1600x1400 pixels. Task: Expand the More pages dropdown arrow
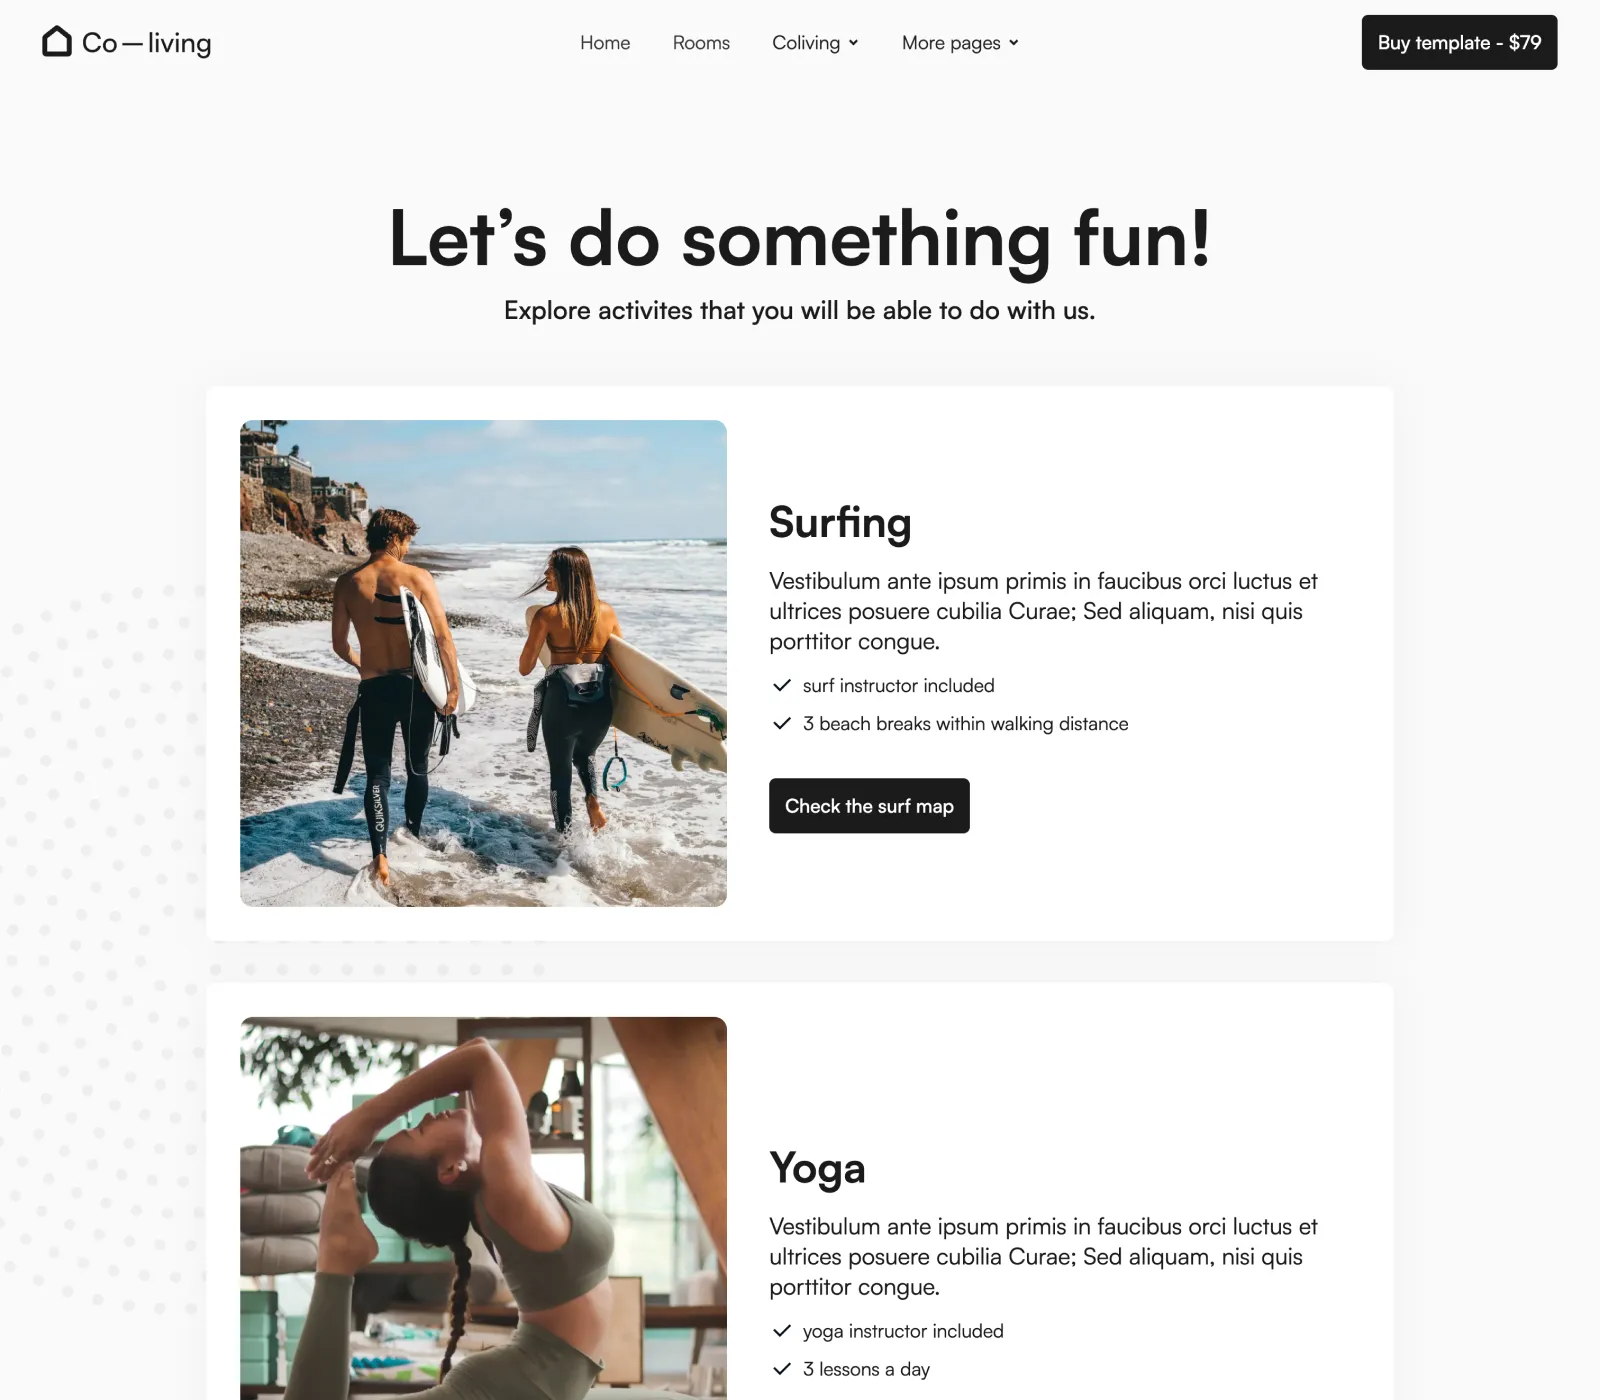[1013, 43]
